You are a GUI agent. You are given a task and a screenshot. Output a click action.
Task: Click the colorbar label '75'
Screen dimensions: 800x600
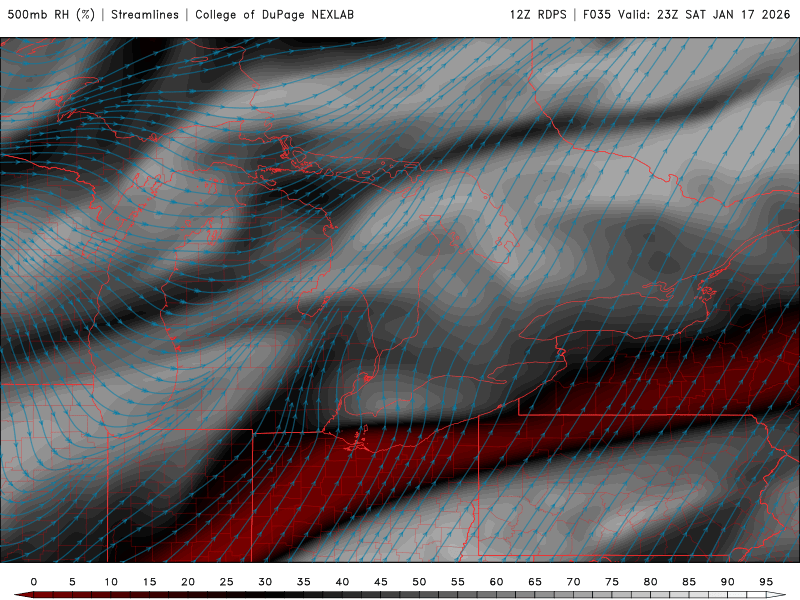pyautogui.click(x=612, y=582)
